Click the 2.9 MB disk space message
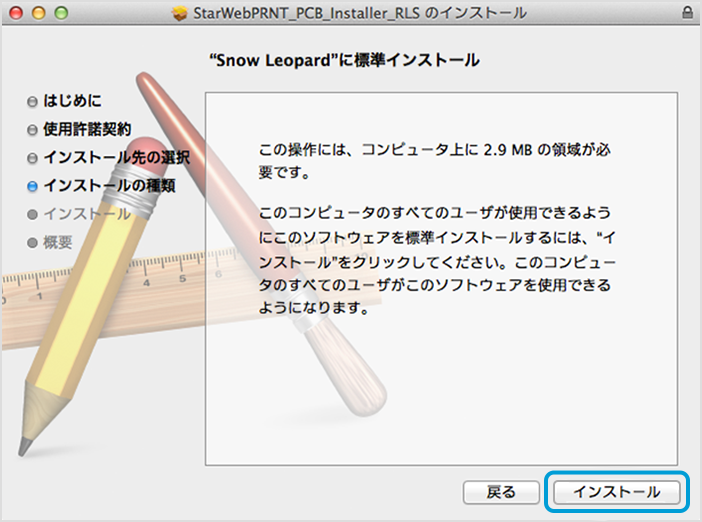 click(434, 160)
